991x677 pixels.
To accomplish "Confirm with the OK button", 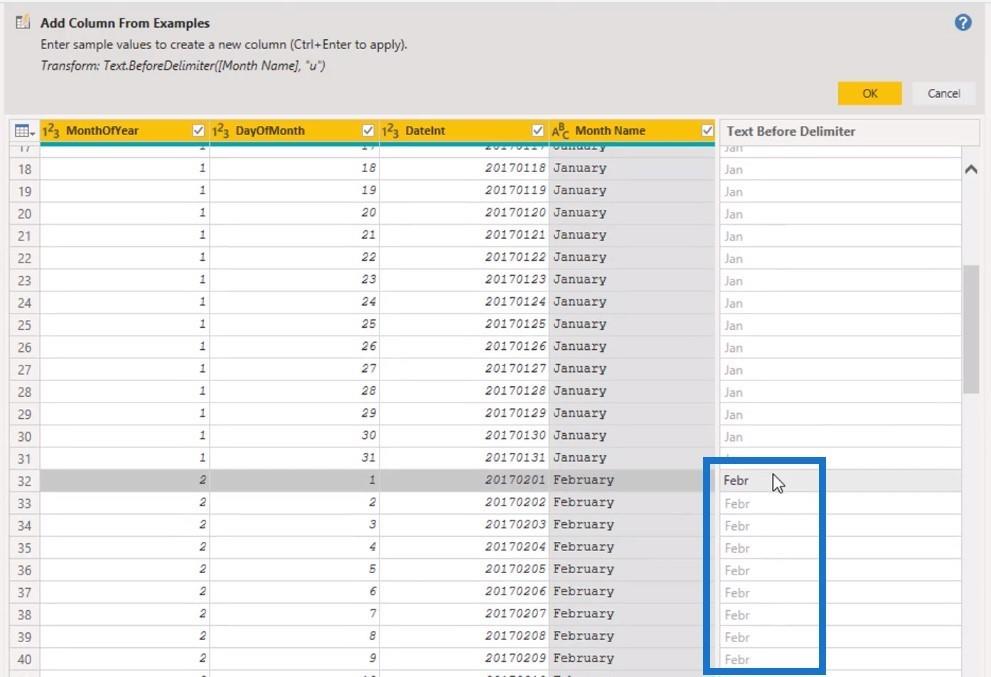I will (870, 94).
